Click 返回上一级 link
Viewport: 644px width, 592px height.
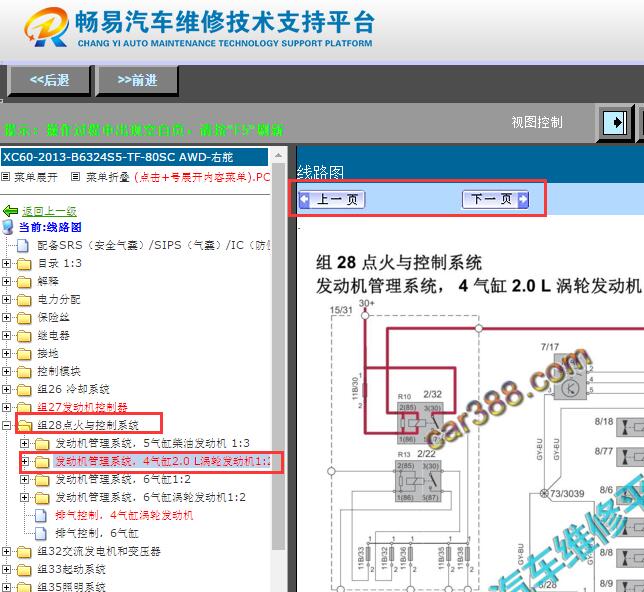(49, 211)
